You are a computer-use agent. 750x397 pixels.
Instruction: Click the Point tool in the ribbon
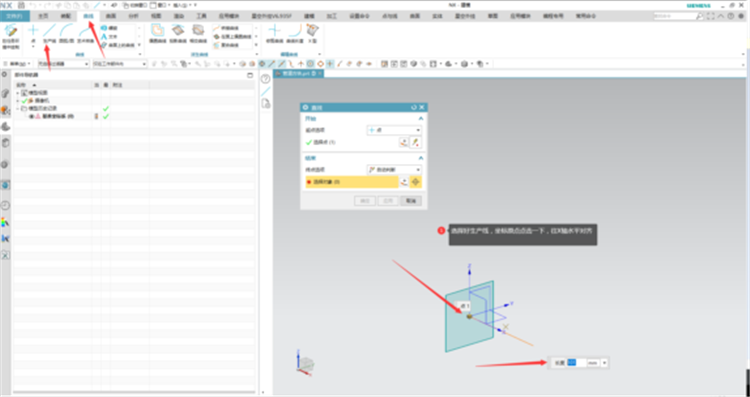[33, 34]
